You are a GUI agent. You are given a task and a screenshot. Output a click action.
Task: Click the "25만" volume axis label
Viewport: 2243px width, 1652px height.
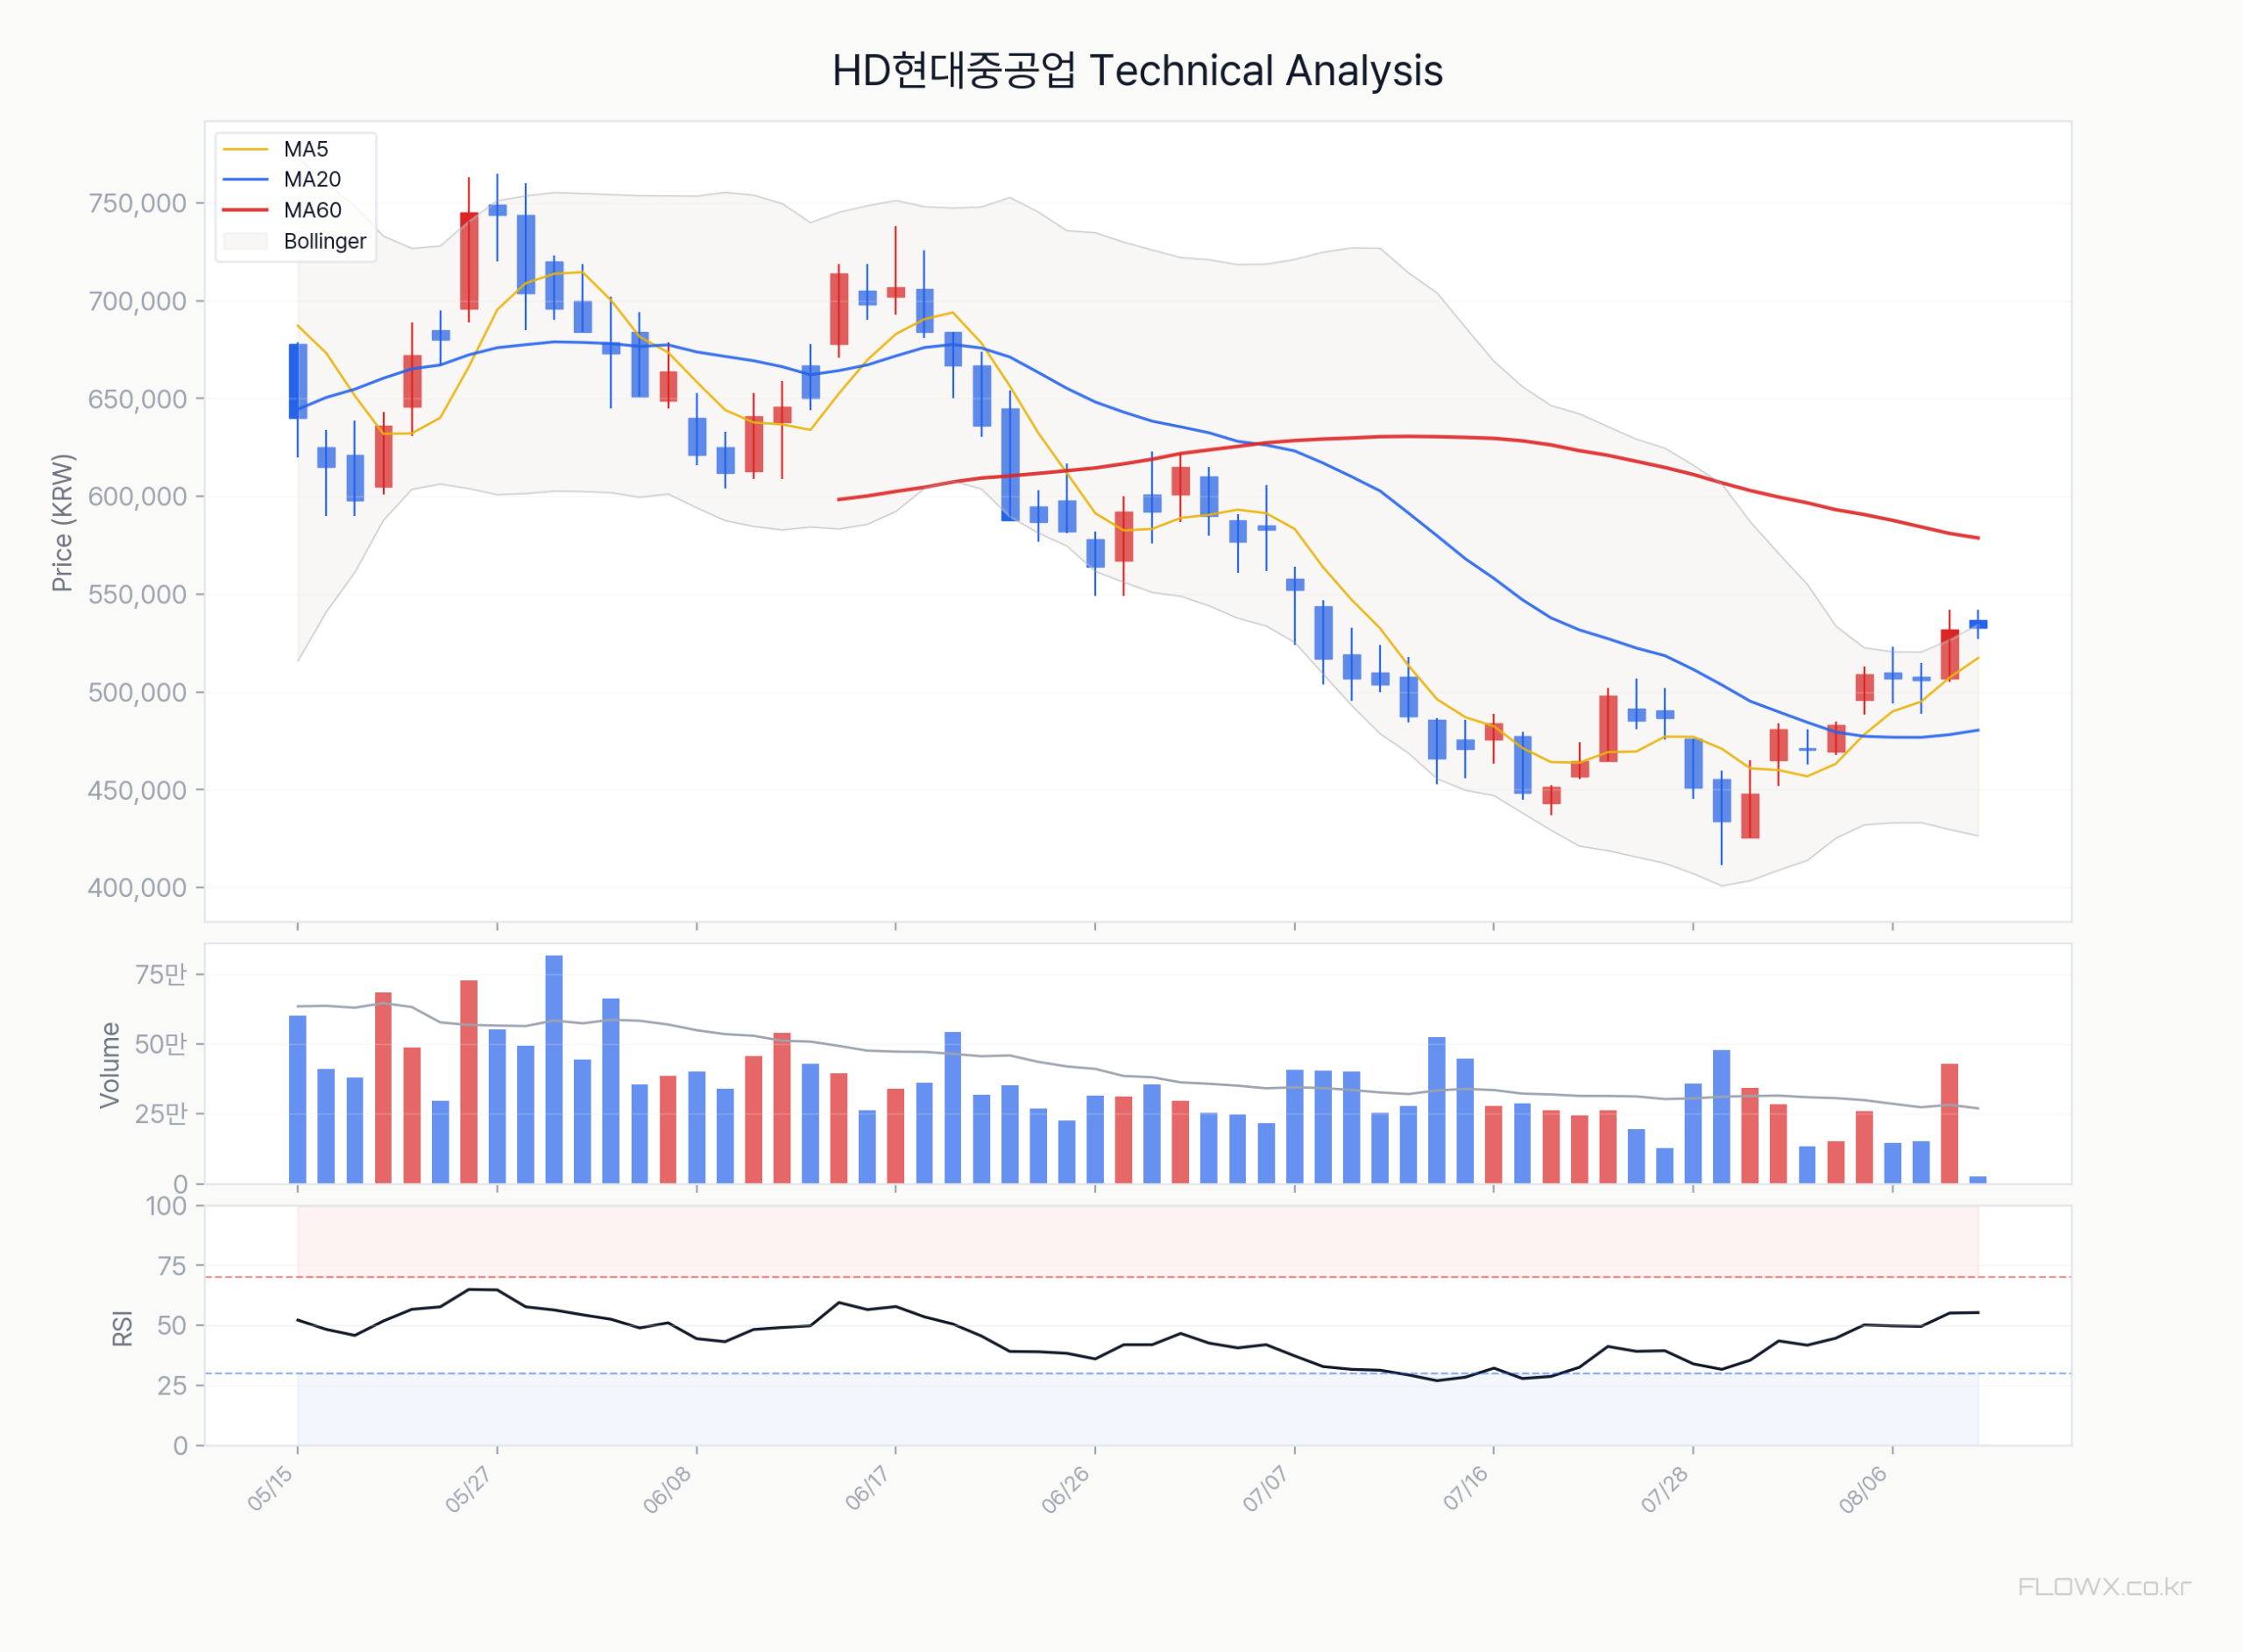[161, 1114]
